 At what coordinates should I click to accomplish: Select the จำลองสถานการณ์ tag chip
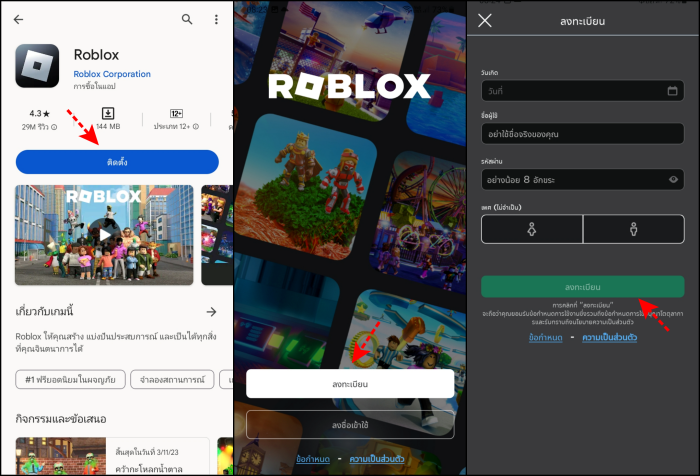(x=172, y=380)
